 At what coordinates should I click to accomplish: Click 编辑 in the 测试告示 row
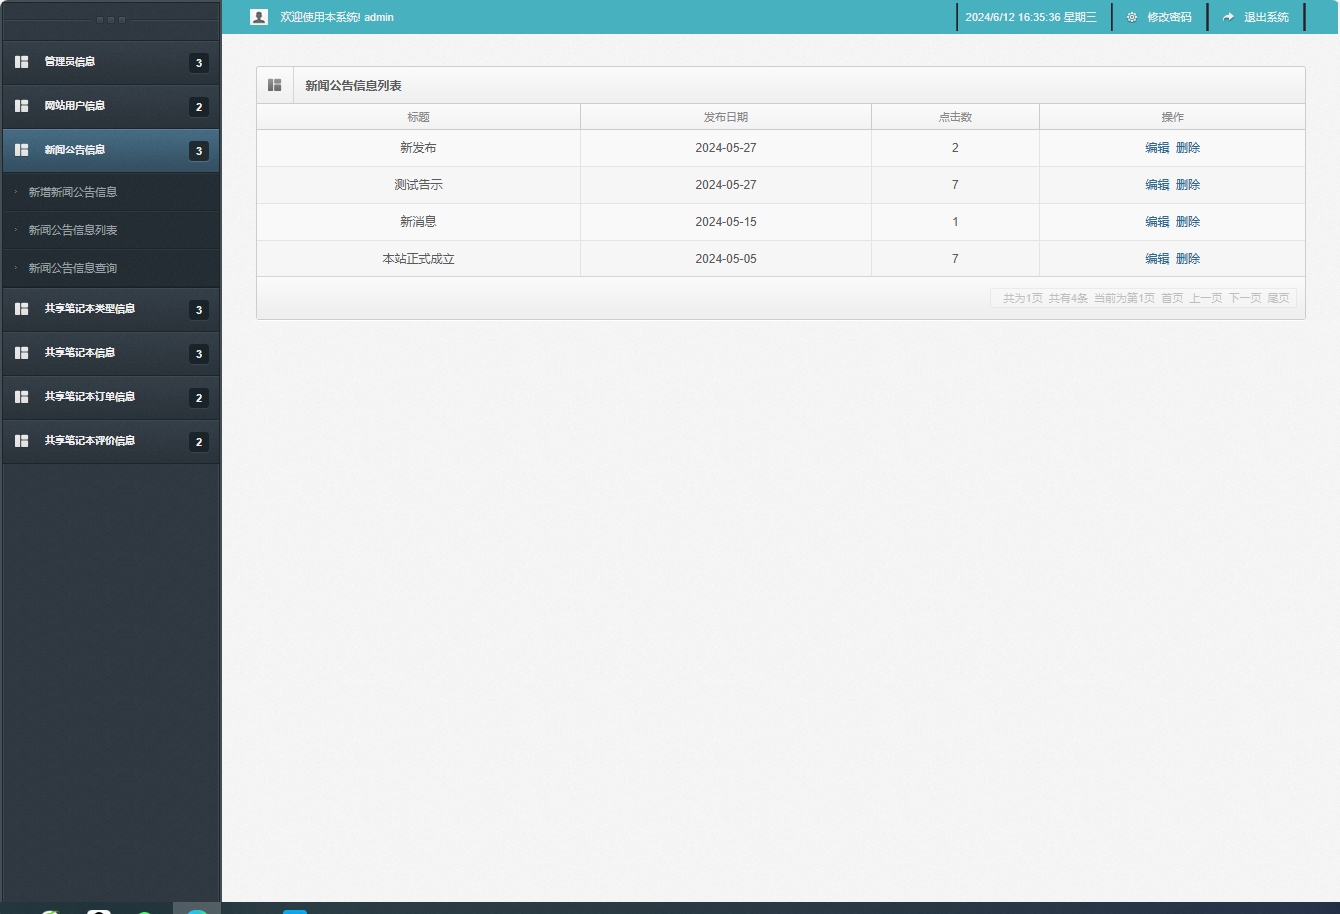[1157, 185]
